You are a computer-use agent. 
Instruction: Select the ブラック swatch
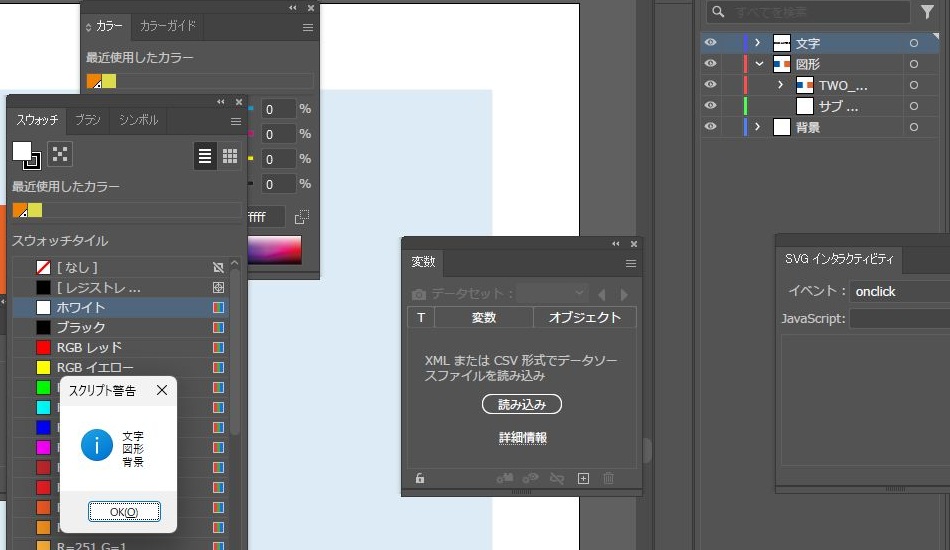coord(120,327)
